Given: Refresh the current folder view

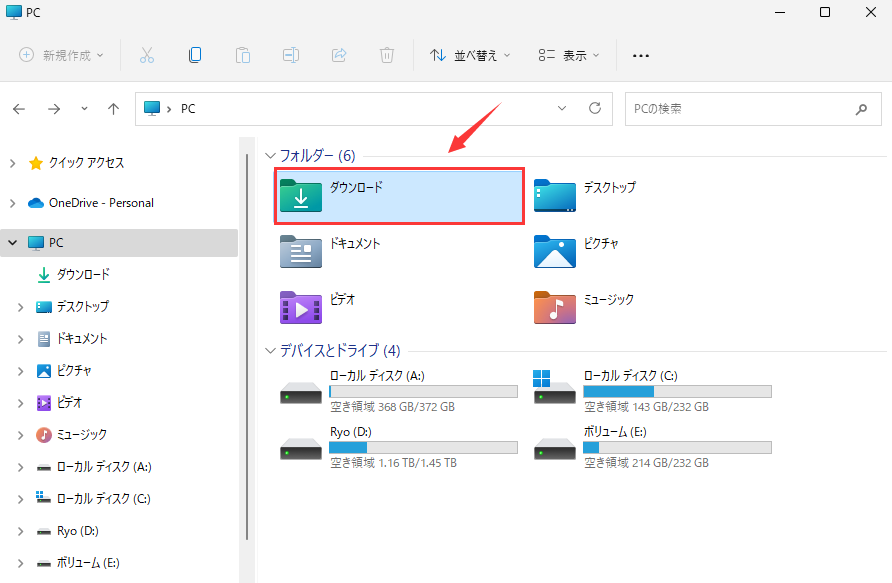Looking at the screenshot, I should [594, 108].
